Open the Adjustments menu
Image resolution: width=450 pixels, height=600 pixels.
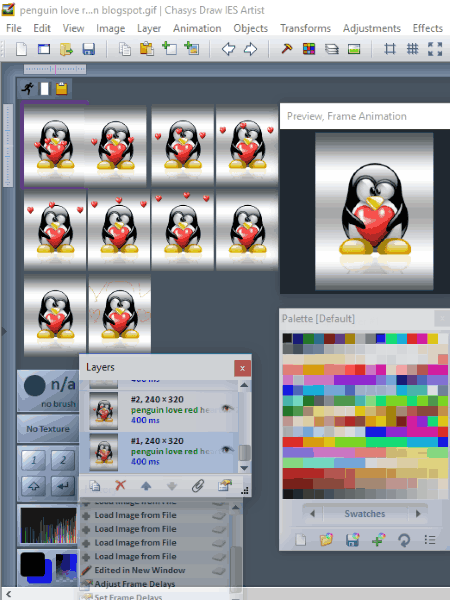click(372, 28)
